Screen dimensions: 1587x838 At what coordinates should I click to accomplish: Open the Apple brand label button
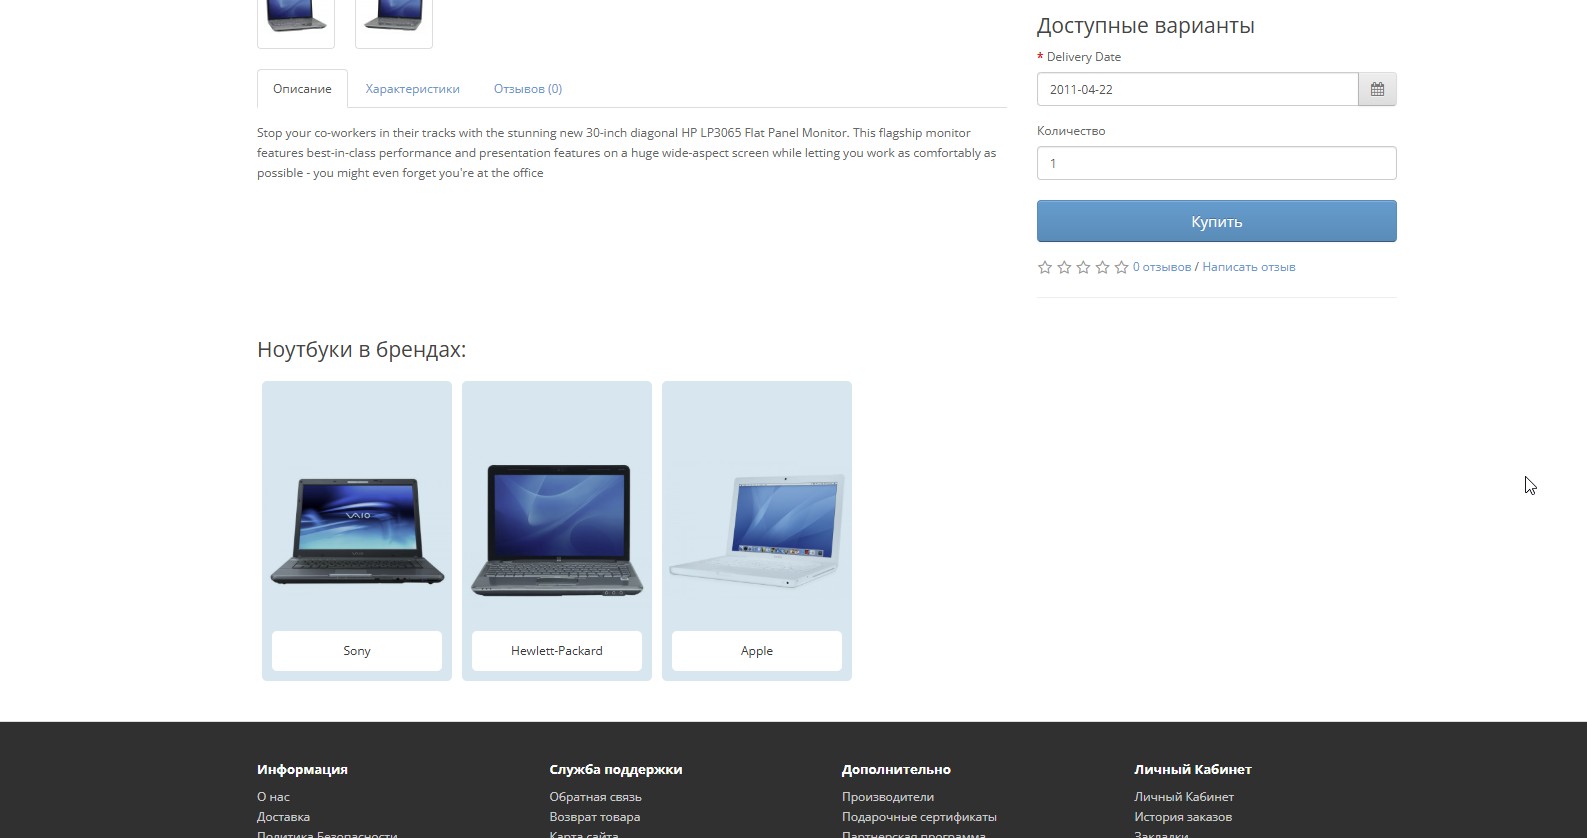tap(757, 651)
